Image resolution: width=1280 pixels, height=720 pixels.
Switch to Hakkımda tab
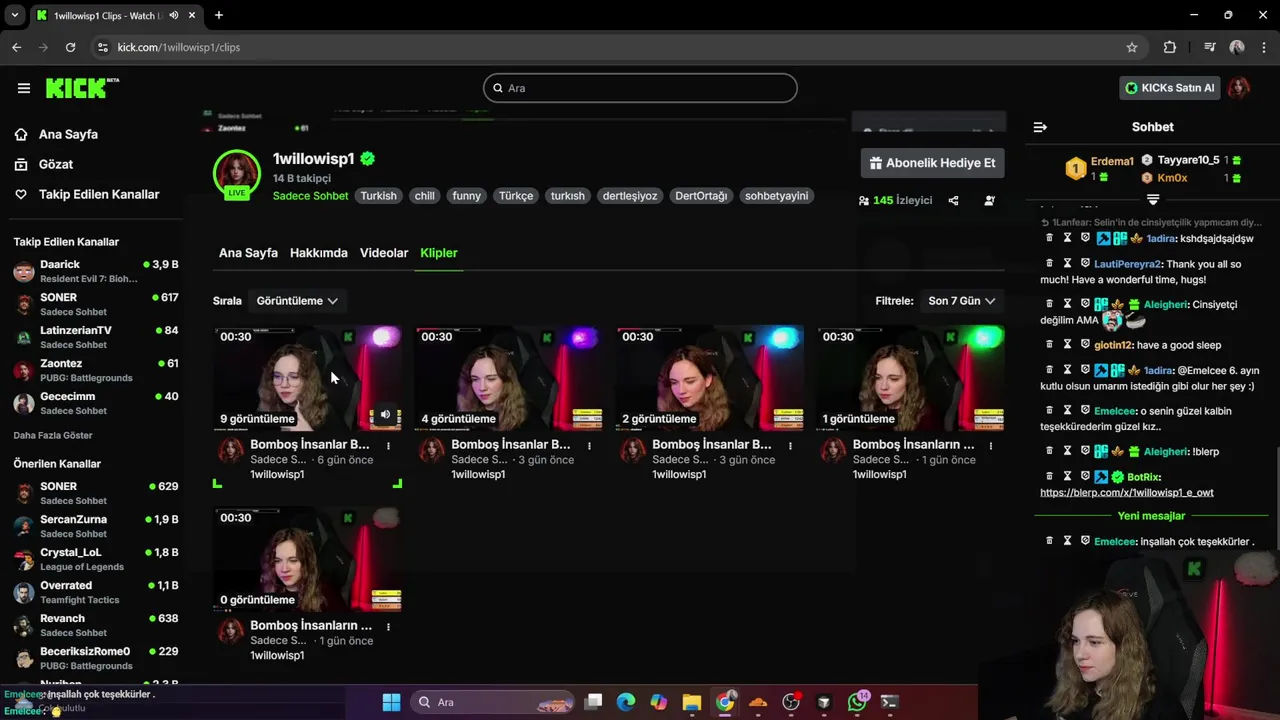click(319, 253)
